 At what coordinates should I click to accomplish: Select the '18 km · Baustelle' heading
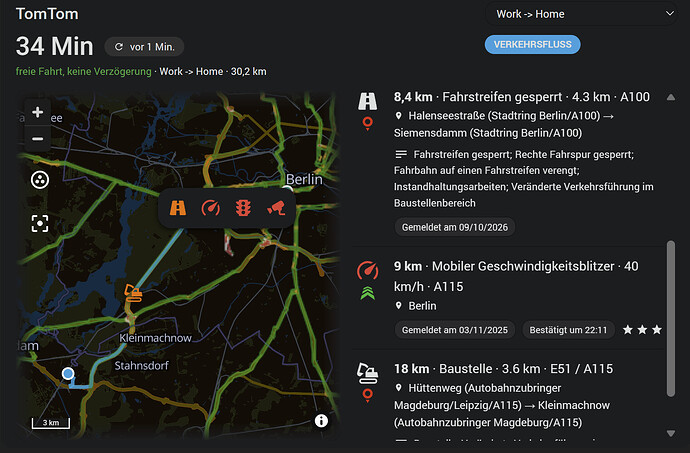click(503, 369)
